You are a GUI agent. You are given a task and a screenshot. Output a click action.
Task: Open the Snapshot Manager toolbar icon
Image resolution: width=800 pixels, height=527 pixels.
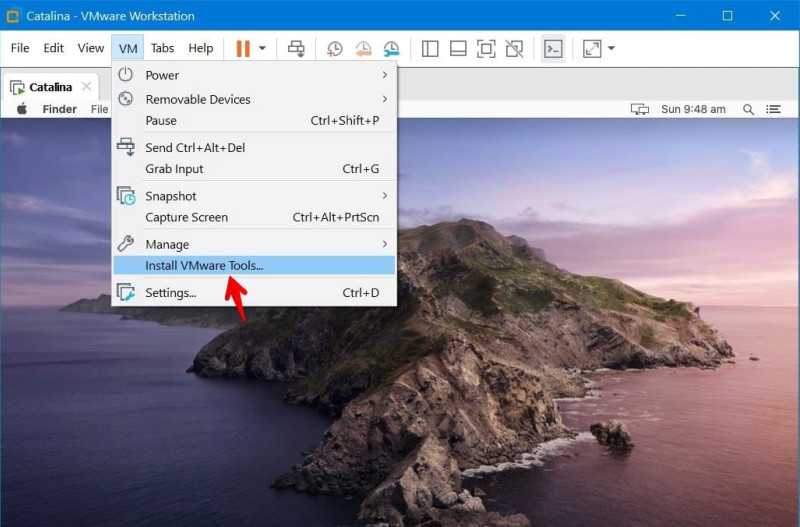click(x=391, y=48)
